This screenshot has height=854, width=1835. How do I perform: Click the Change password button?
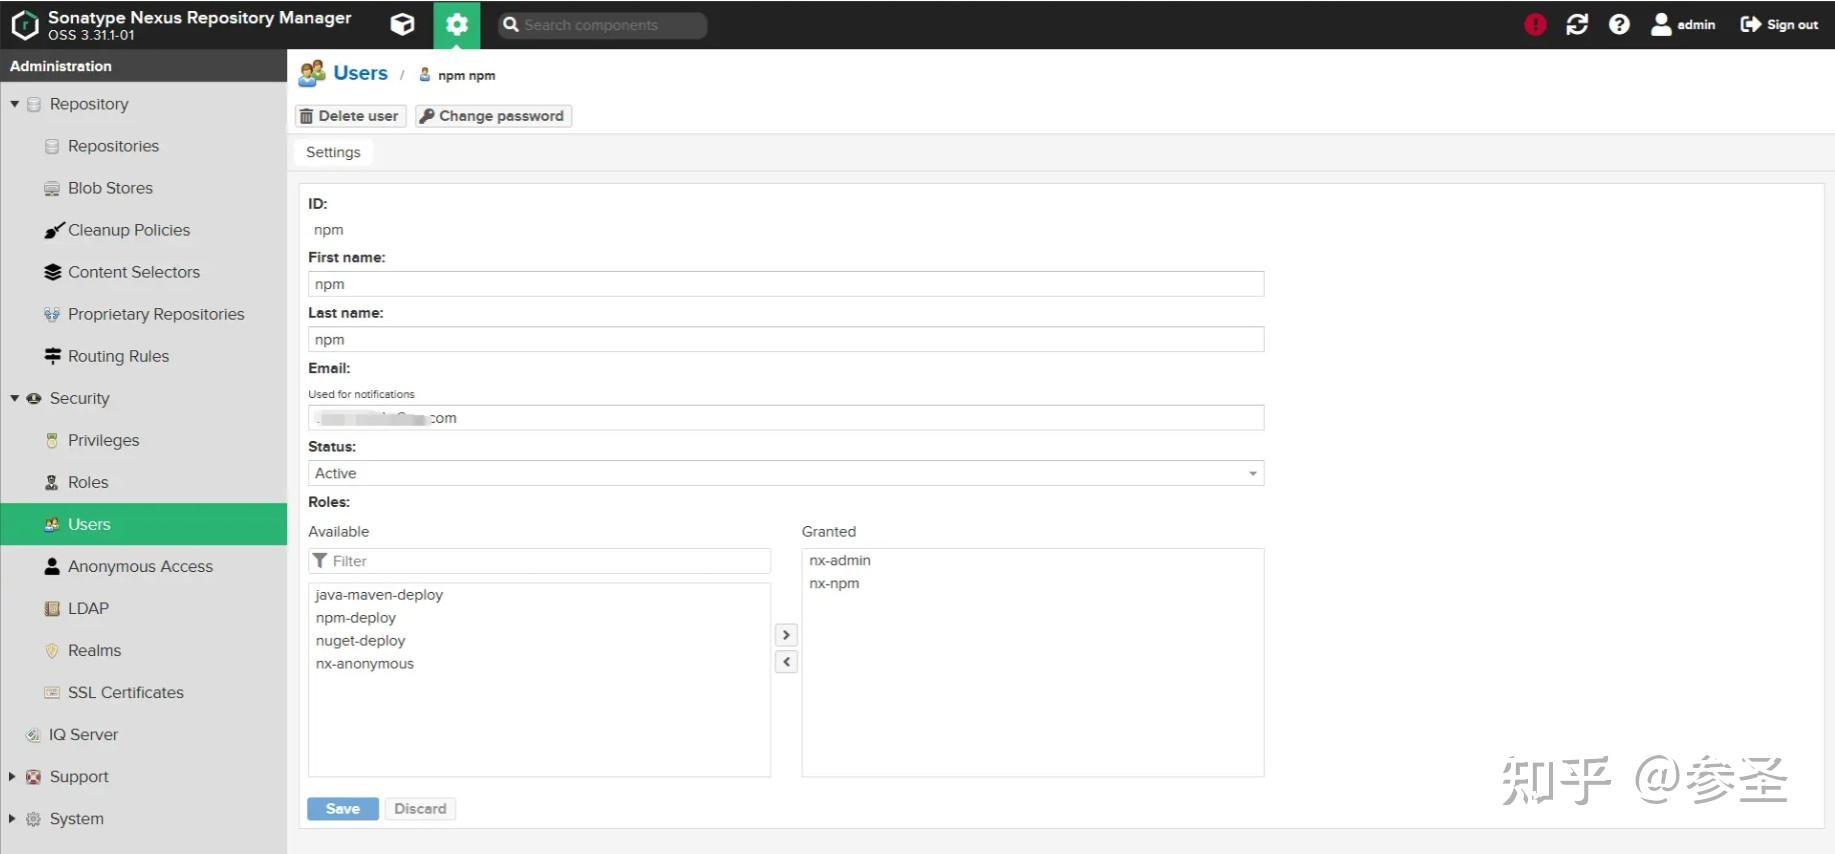click(x=493, y=116)
